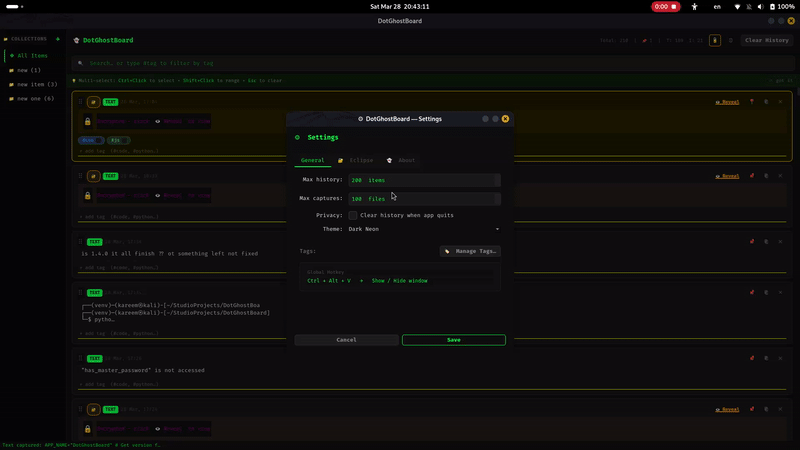Image resolution: width=800 pixels, height=450 pixels.
Task: Pin the kali terminal text item
Action: [752, 292]
